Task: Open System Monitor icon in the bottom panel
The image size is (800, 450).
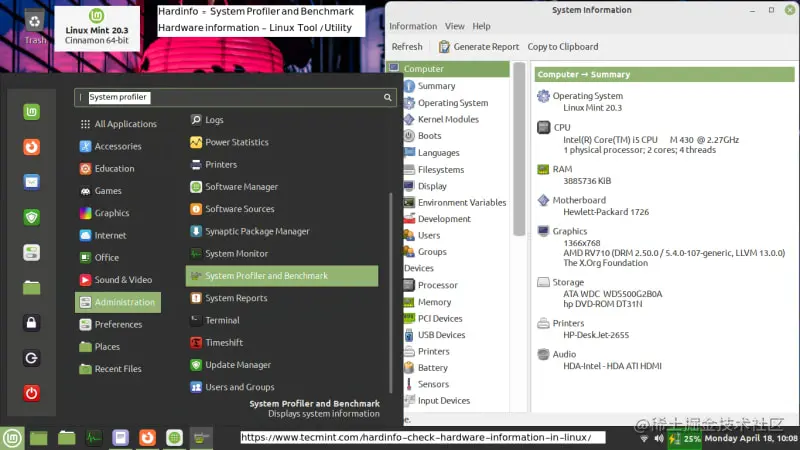Action: 93,438
